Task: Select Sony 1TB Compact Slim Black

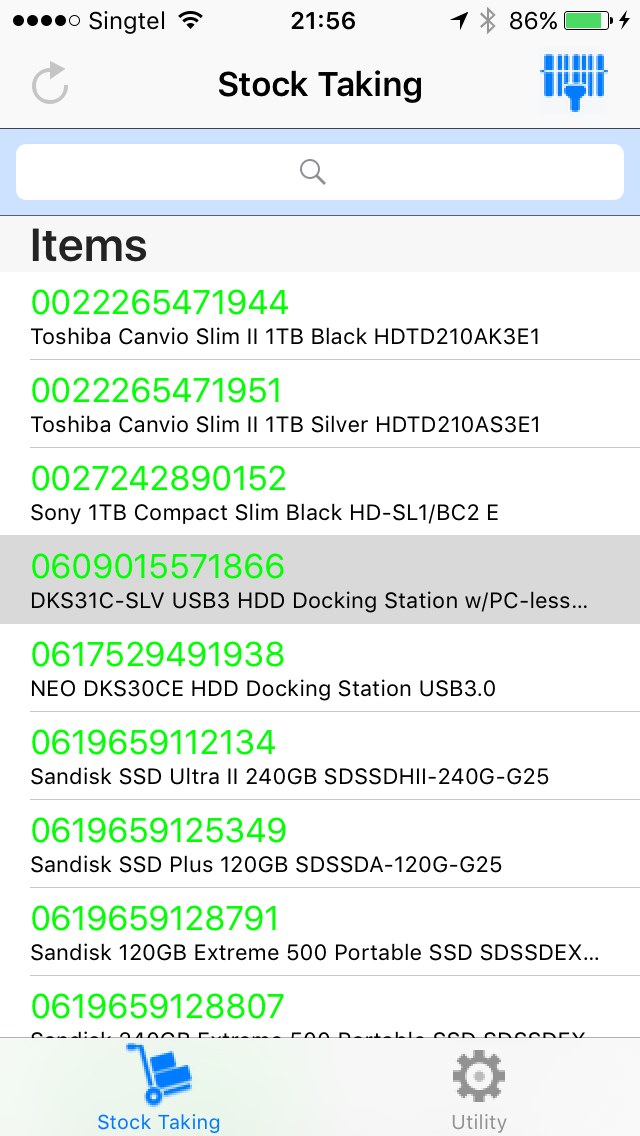Action: coord(265,512)
